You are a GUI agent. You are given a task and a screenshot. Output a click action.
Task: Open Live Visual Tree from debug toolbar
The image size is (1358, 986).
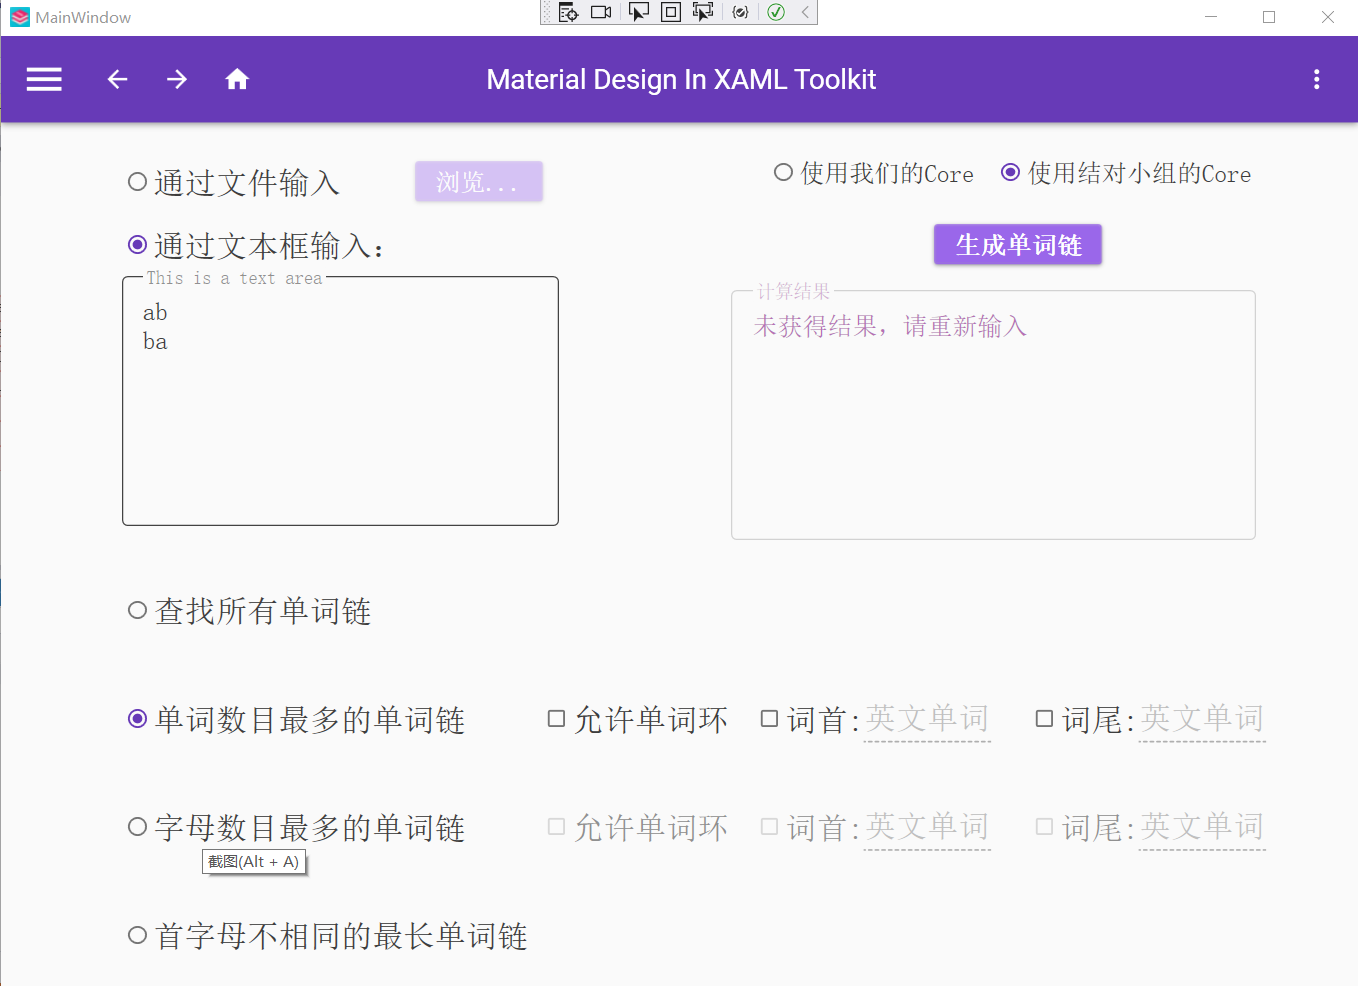[568, 12]
